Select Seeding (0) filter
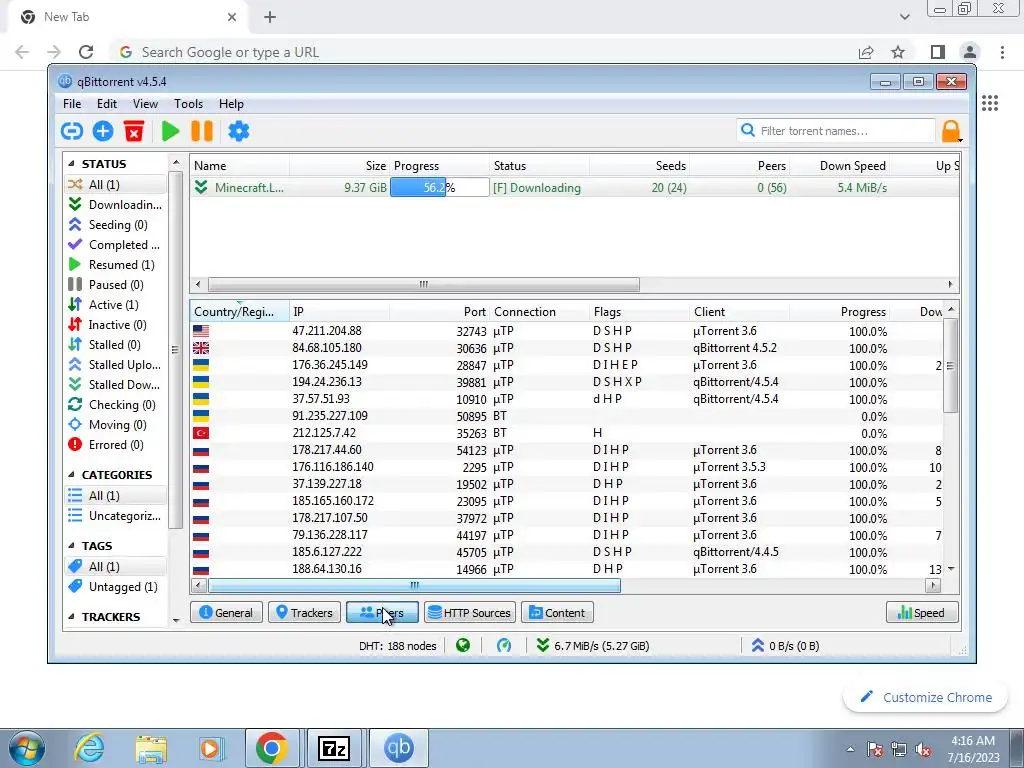Viewport: 1024px width, 768px height. click(115, 225)
